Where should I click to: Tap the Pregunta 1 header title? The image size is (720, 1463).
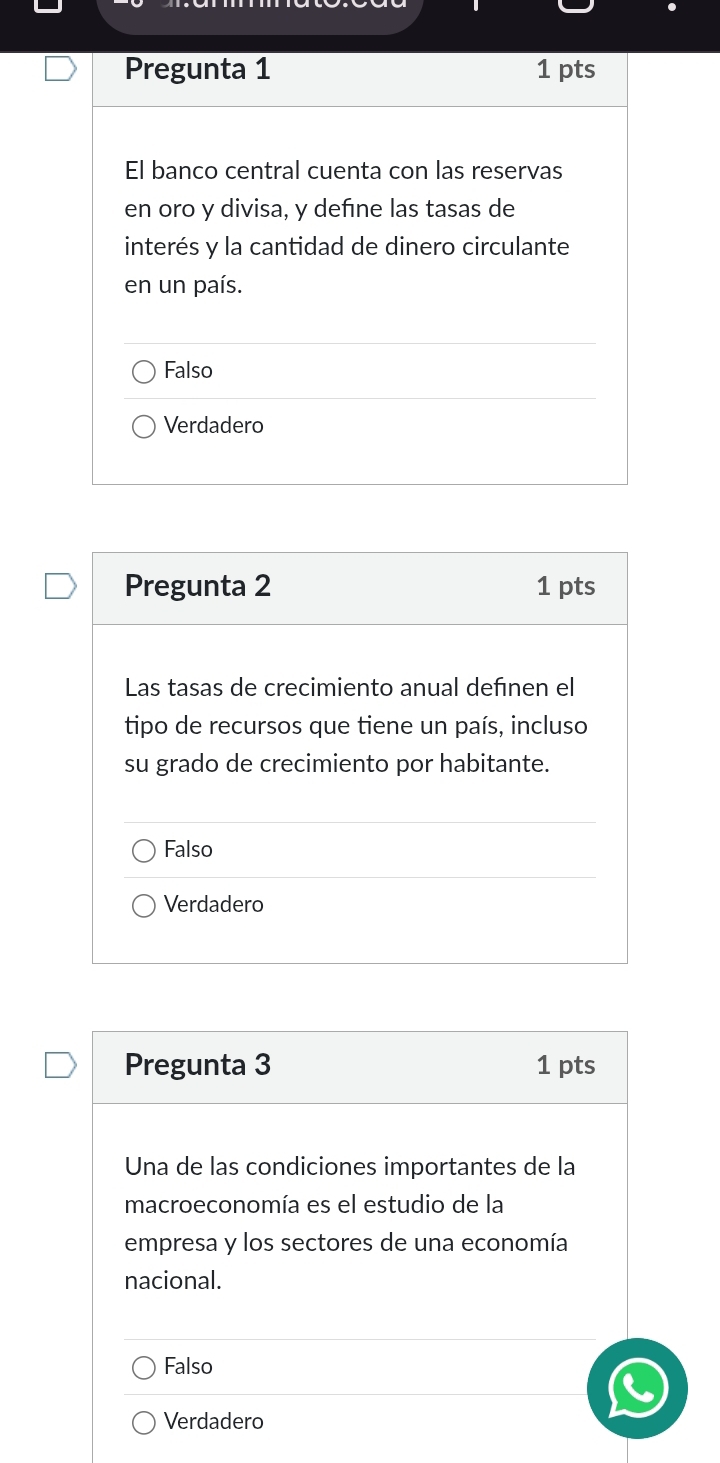(x=198, y=70)
